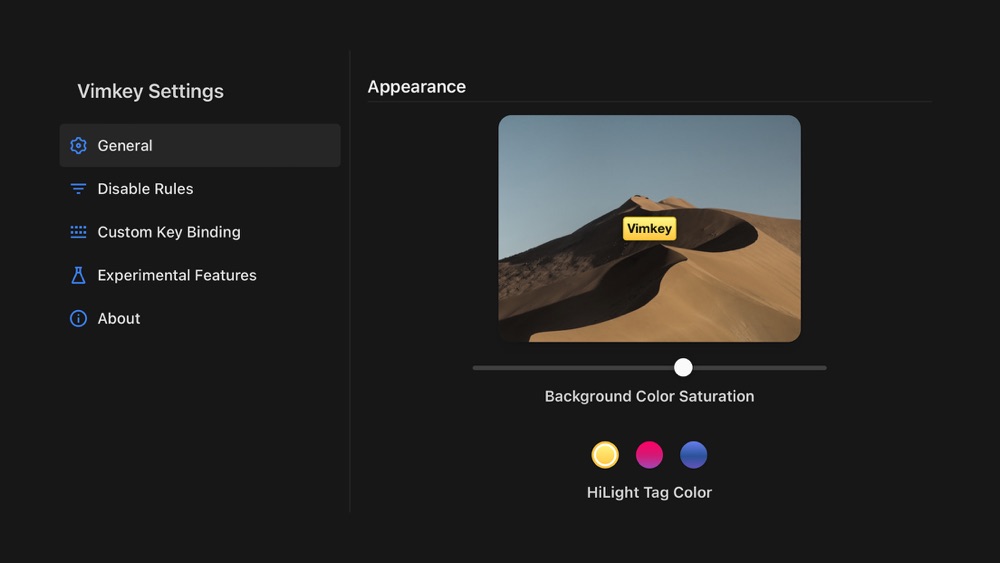Click the right end of the saturation slider track
This screenshot has height=563, width=1000.
[823, 368]
